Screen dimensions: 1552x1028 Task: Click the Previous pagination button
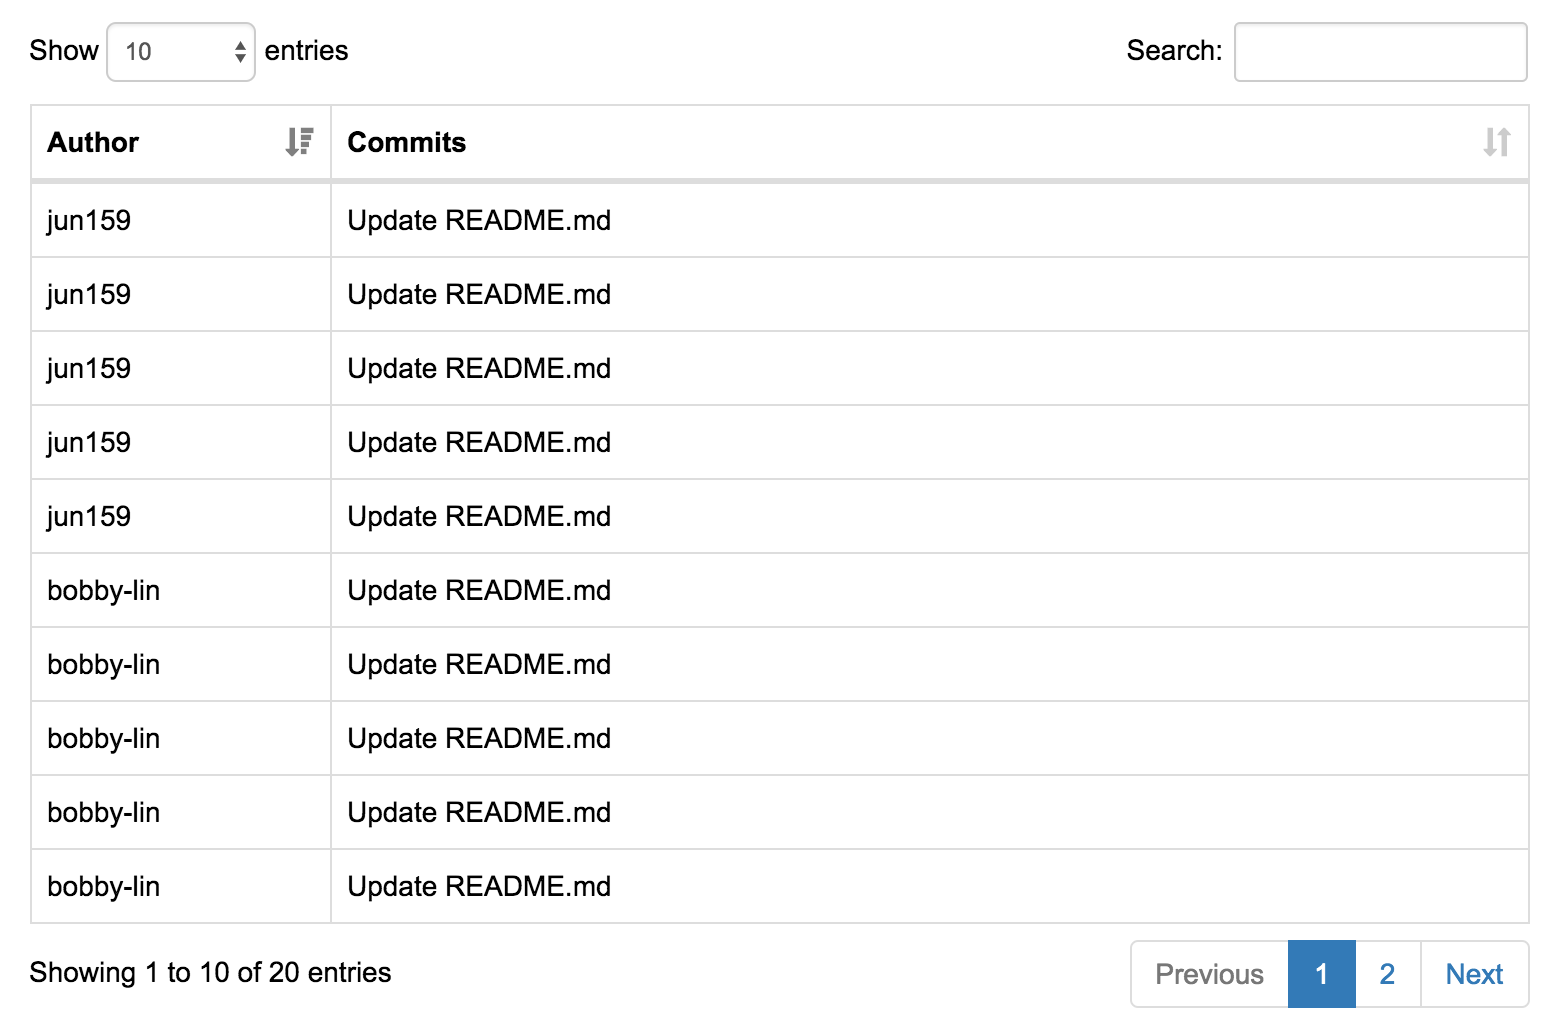tap(1209, 974)
